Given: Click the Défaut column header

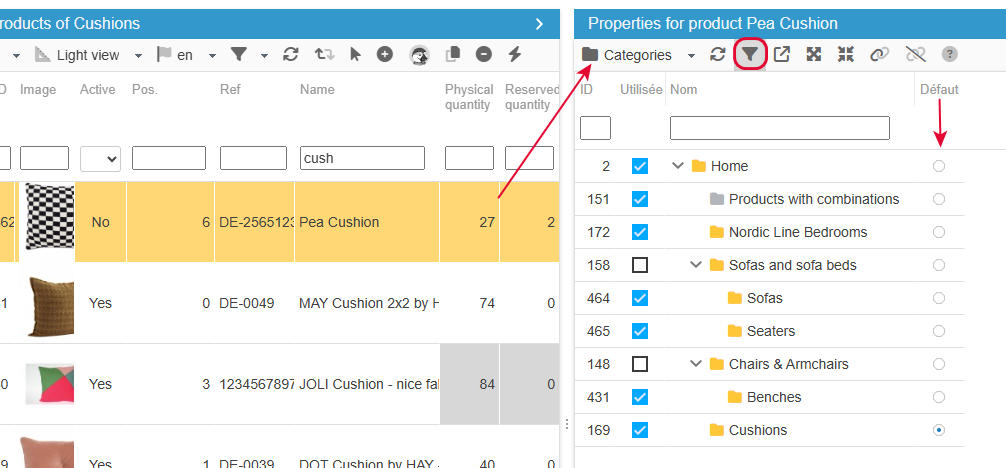Looking at the screenshot, I should click(x=939, y=90).
